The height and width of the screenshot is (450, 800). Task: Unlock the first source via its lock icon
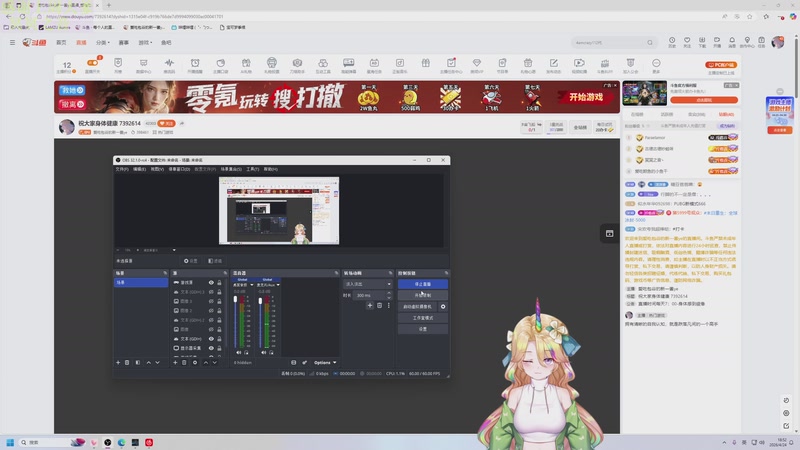tap(219, 282)
